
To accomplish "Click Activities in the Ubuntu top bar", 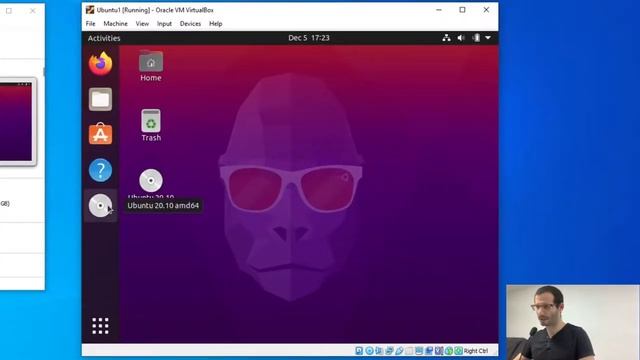I will coord(104,38).
